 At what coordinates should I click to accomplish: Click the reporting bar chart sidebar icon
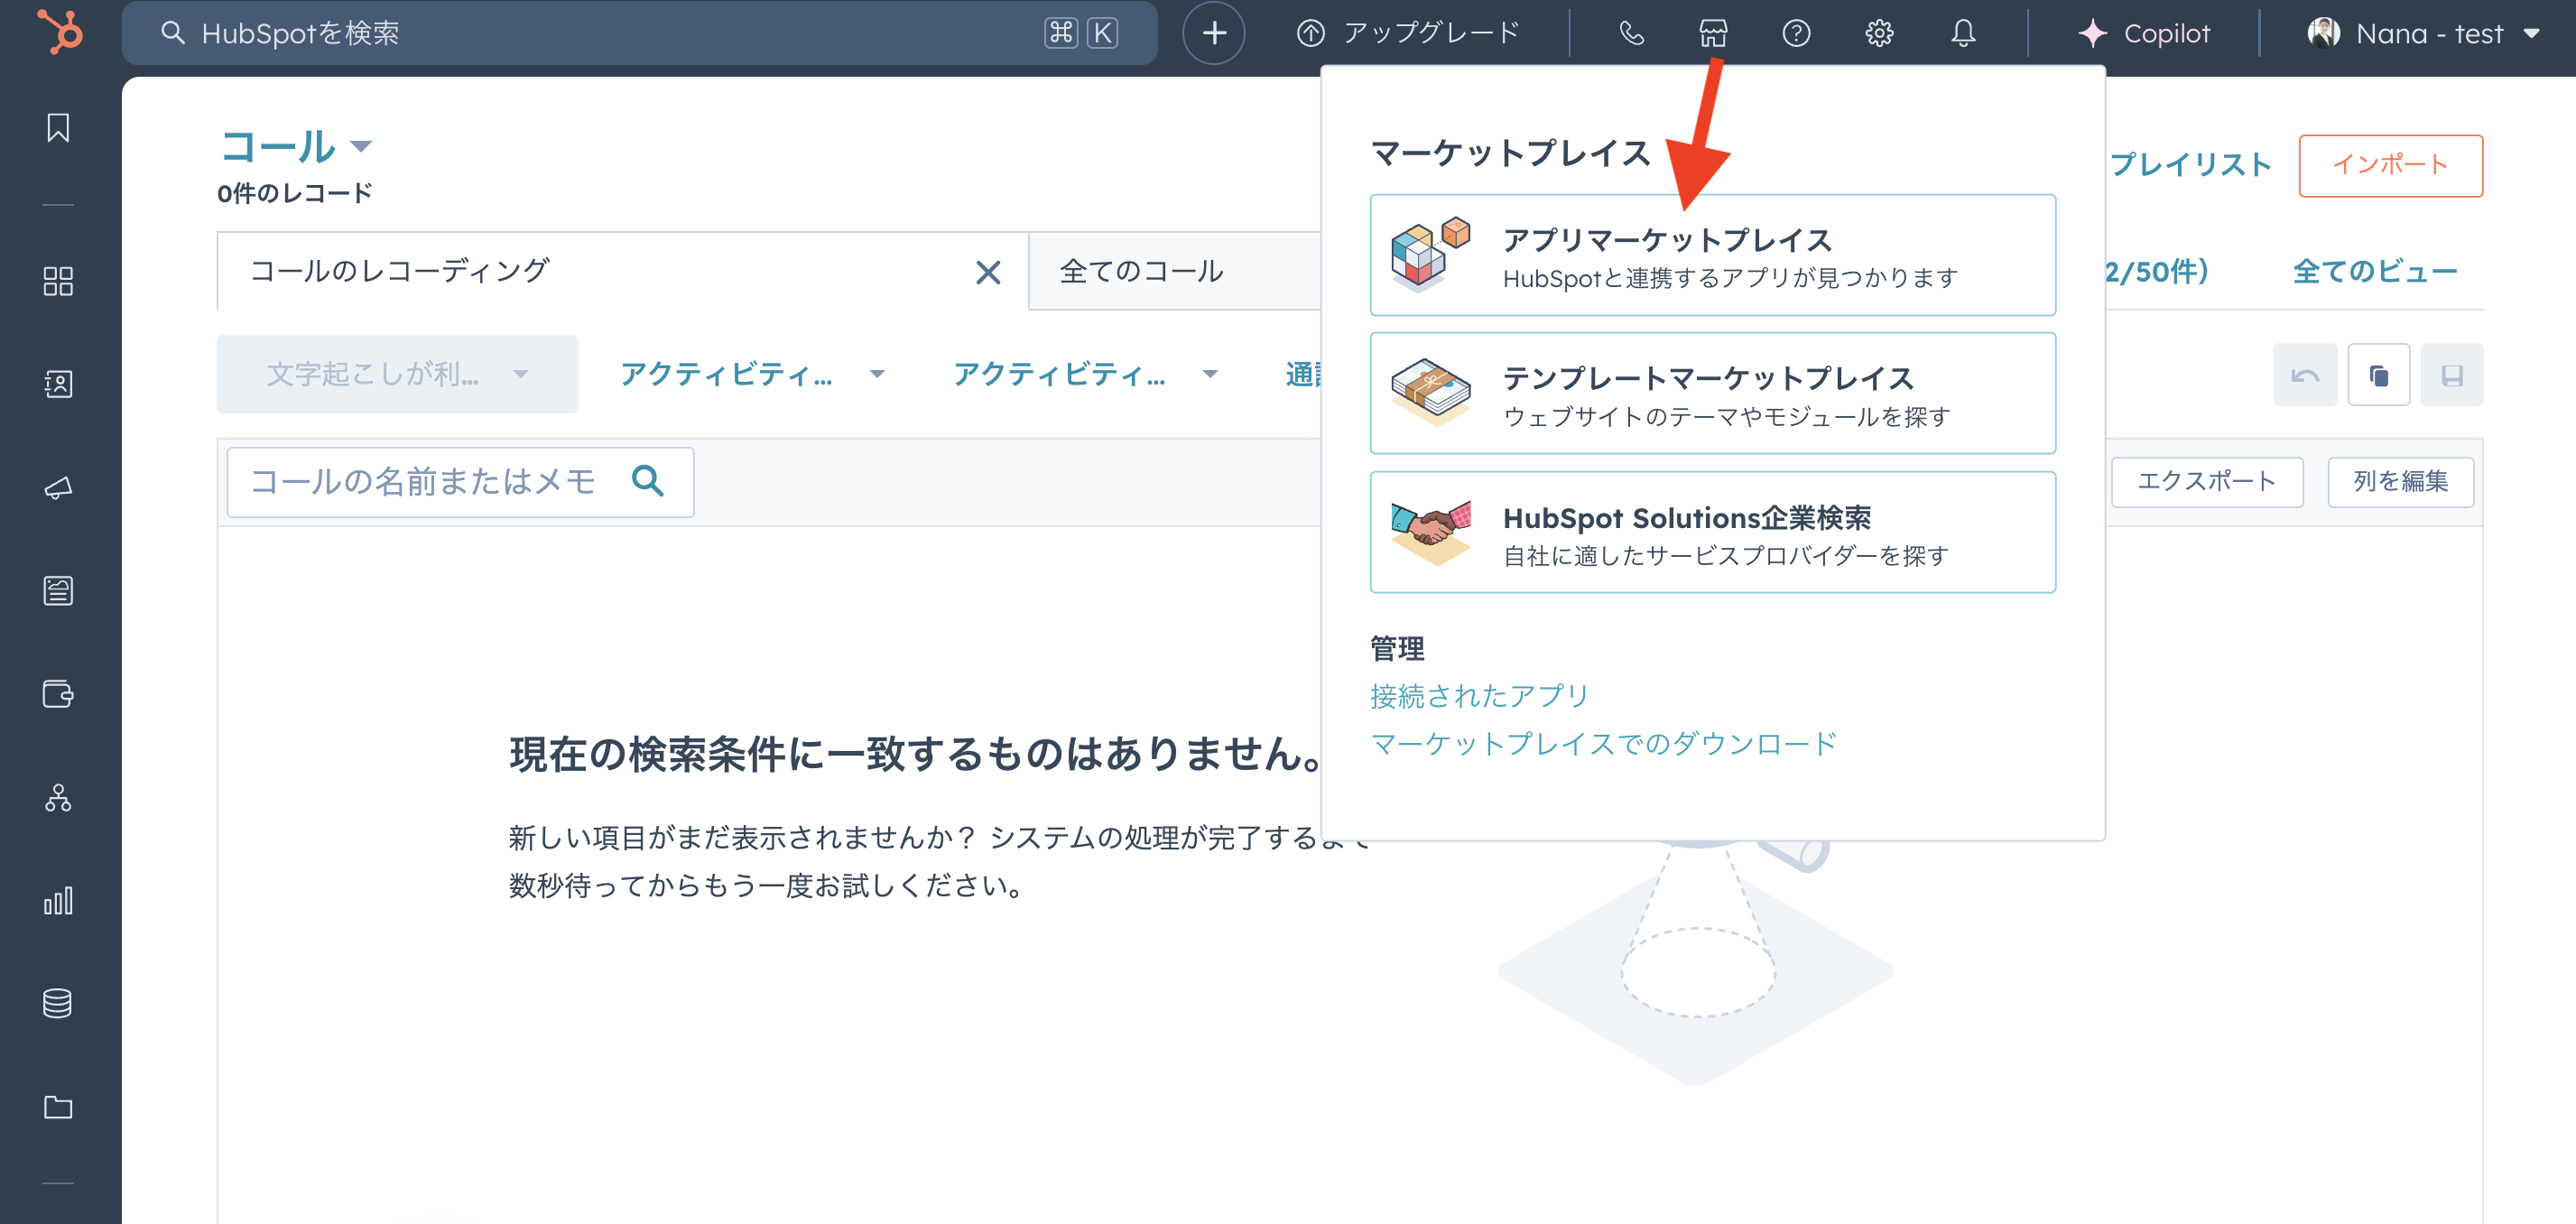click(58, 901)
